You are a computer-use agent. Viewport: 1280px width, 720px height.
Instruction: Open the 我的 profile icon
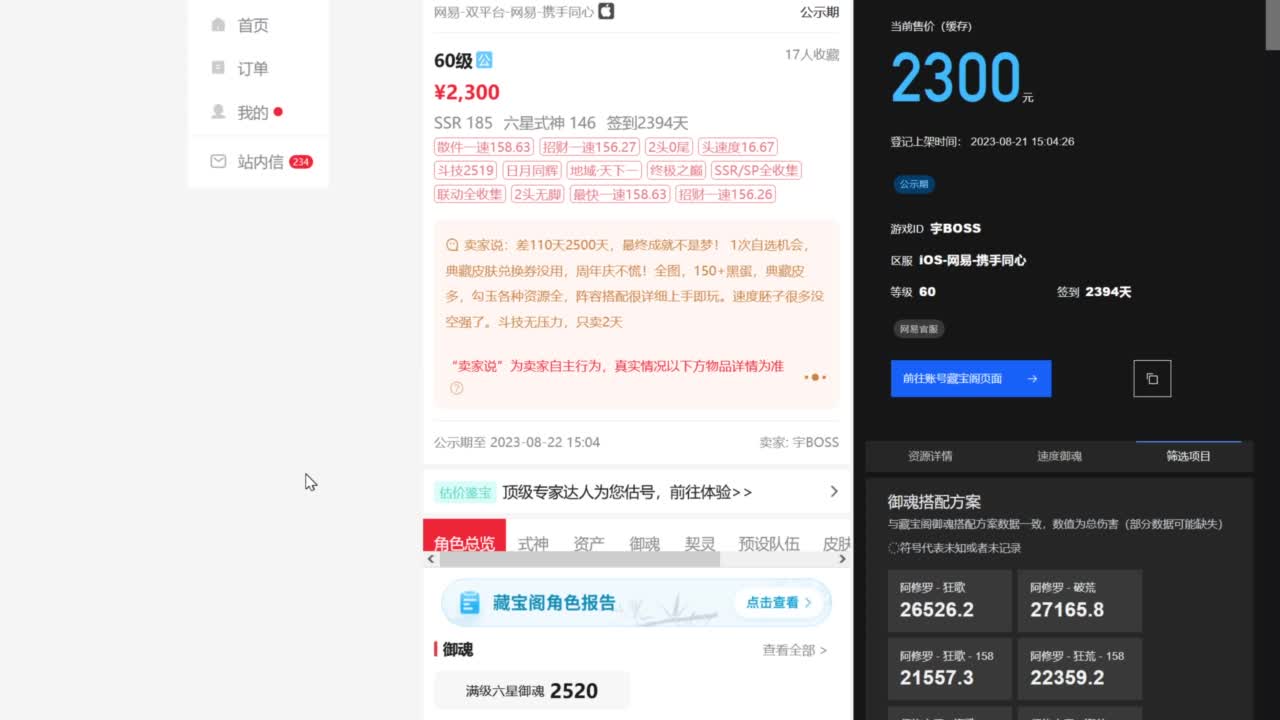coord(218,112)
